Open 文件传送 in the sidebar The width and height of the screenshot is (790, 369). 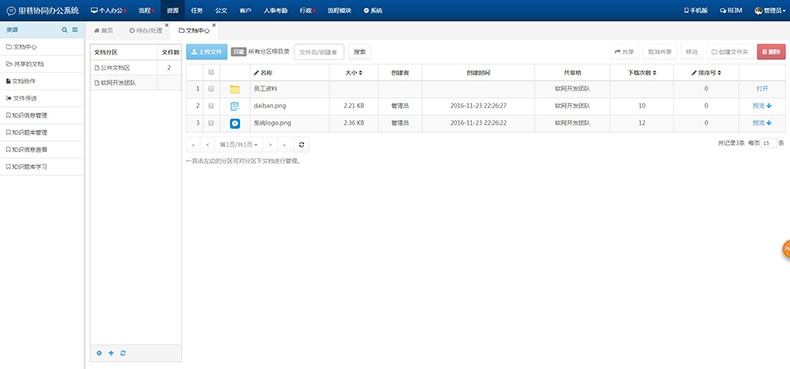[x=42, y=98]
